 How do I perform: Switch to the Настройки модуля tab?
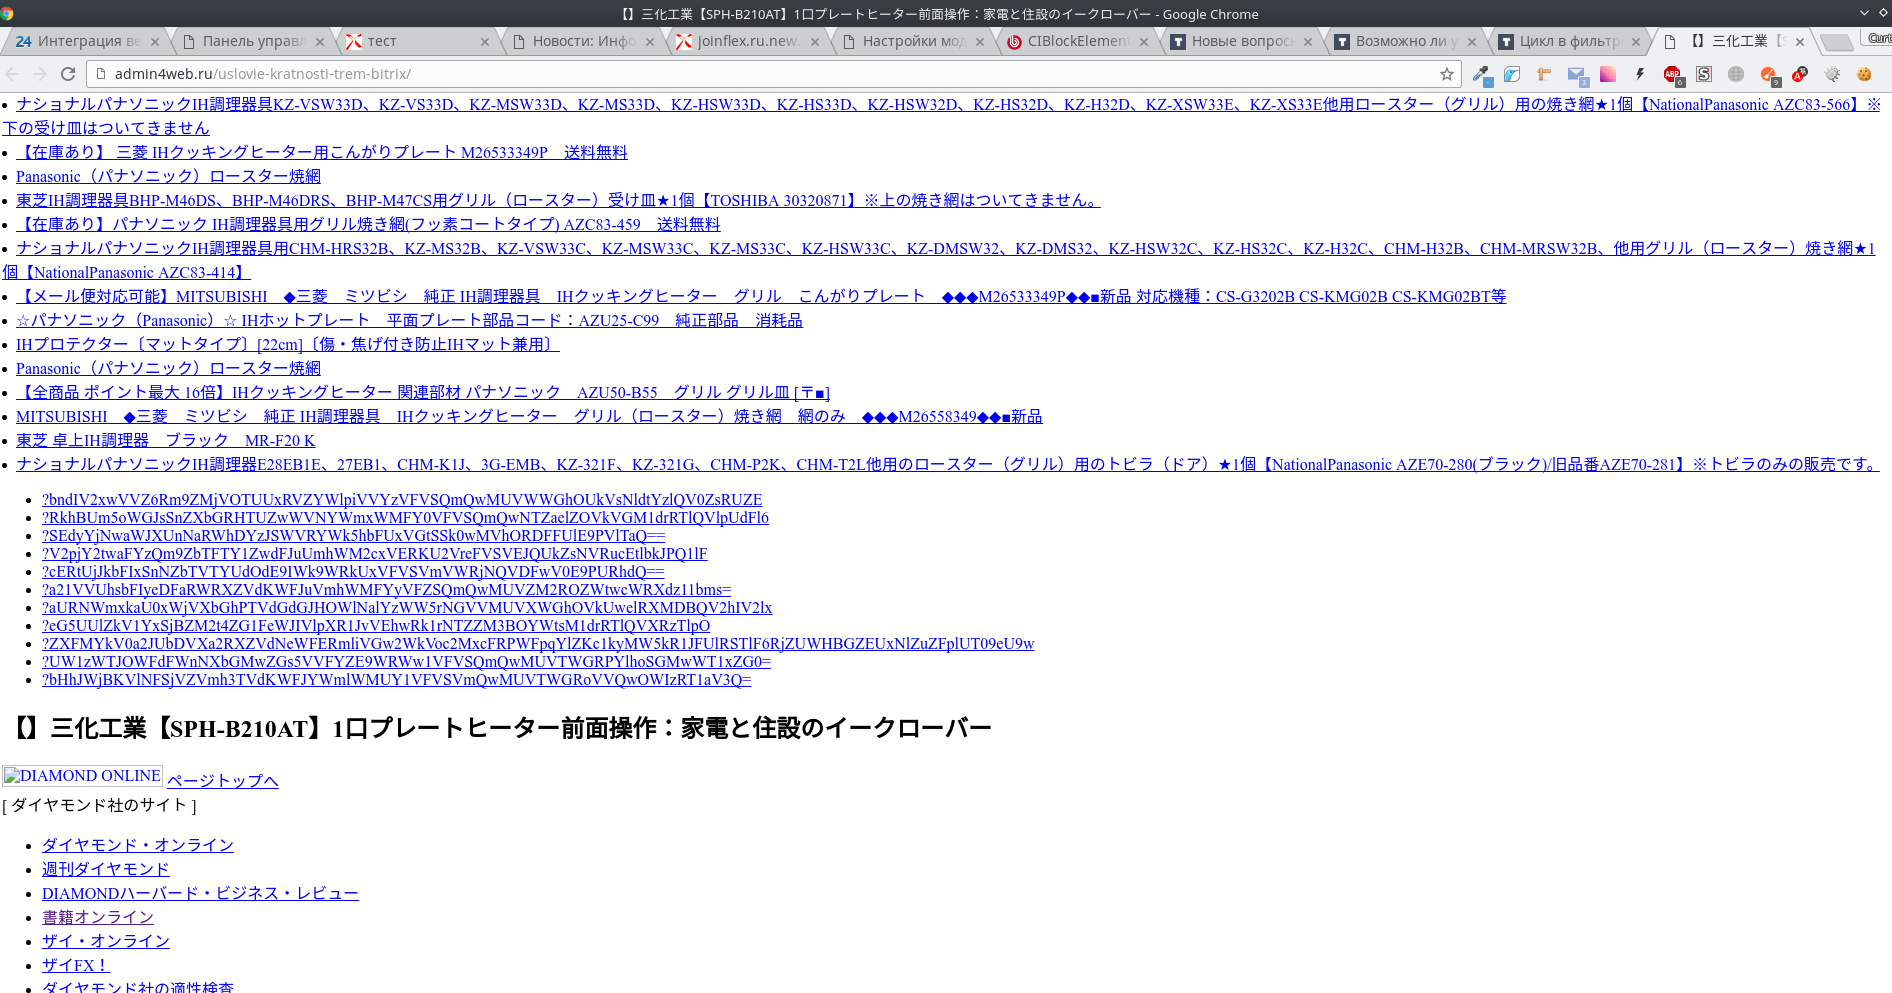click(913, 41)
